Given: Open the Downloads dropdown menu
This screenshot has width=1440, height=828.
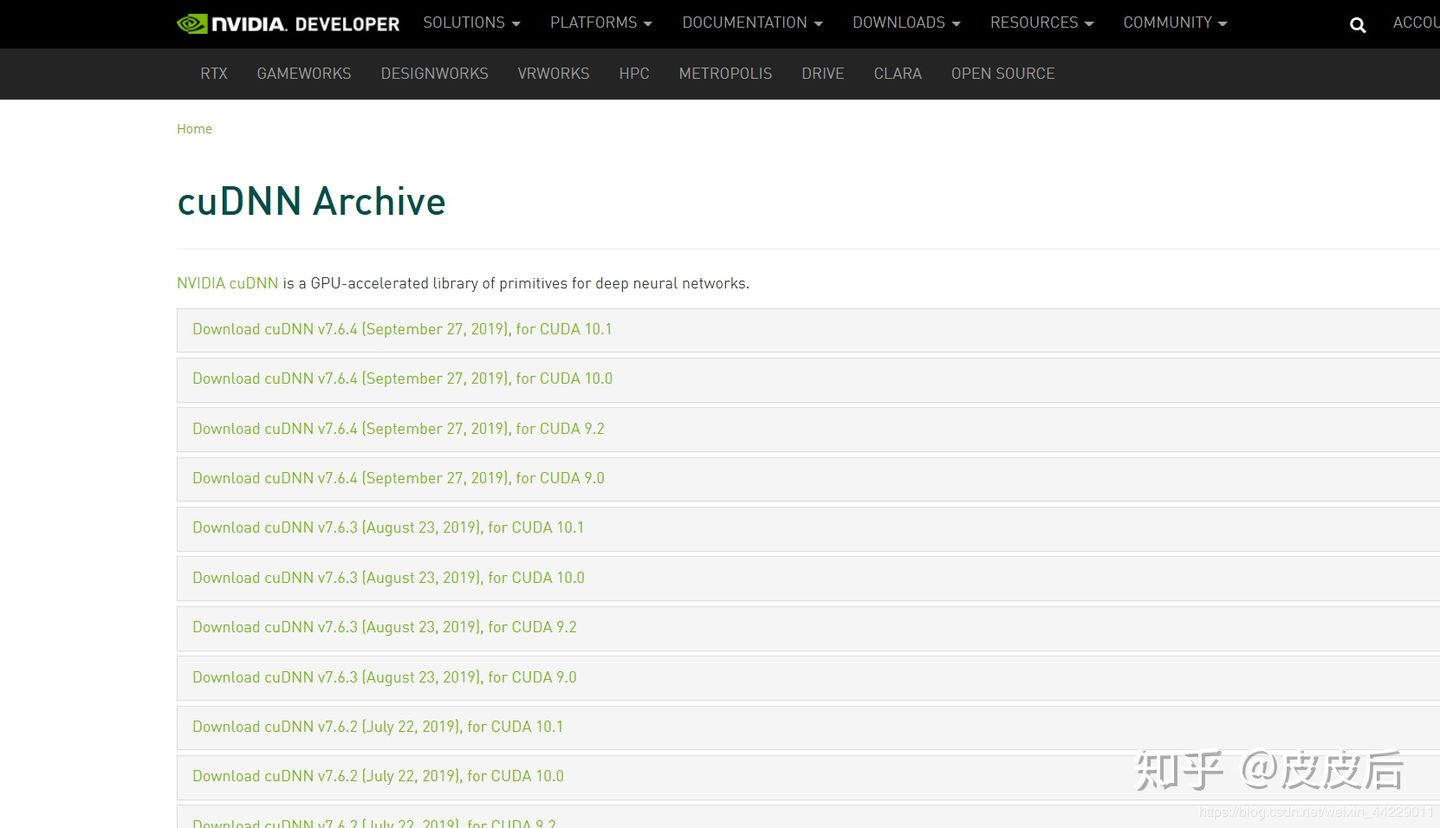Looking at the screenshot, I should [x=905, y=23].
